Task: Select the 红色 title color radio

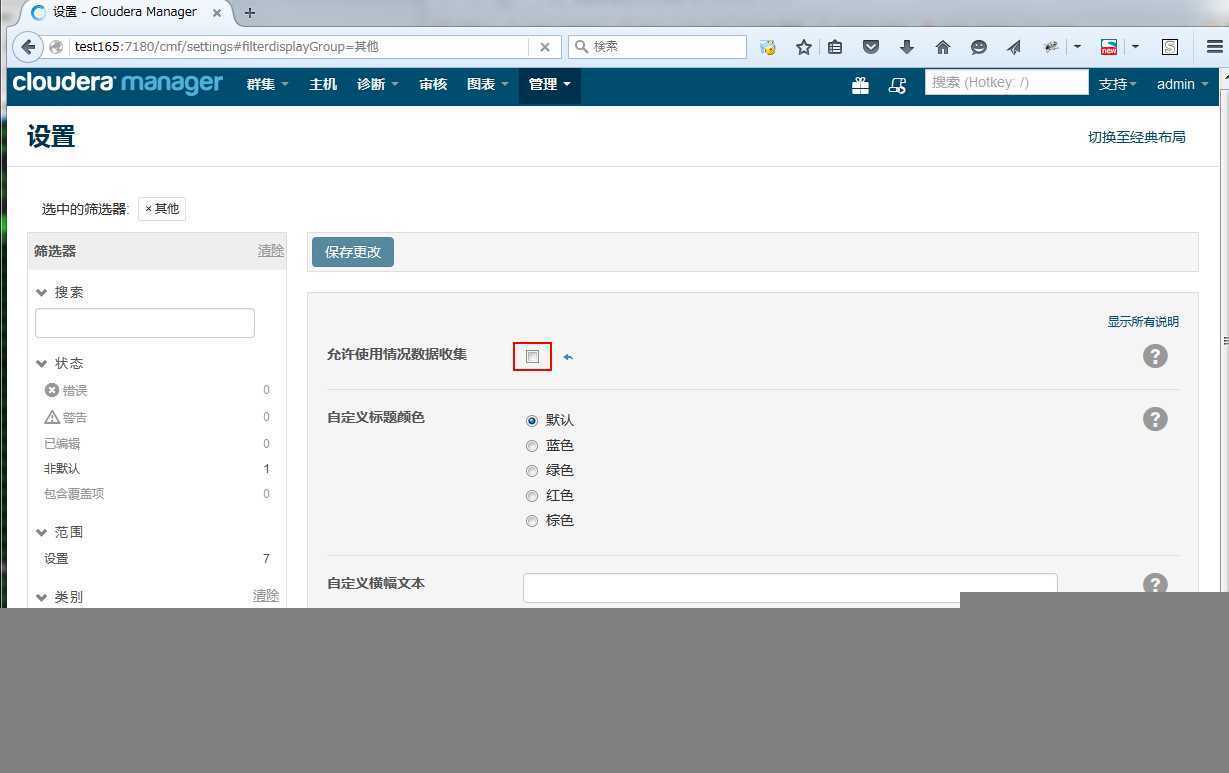Action: click(532, 496)
